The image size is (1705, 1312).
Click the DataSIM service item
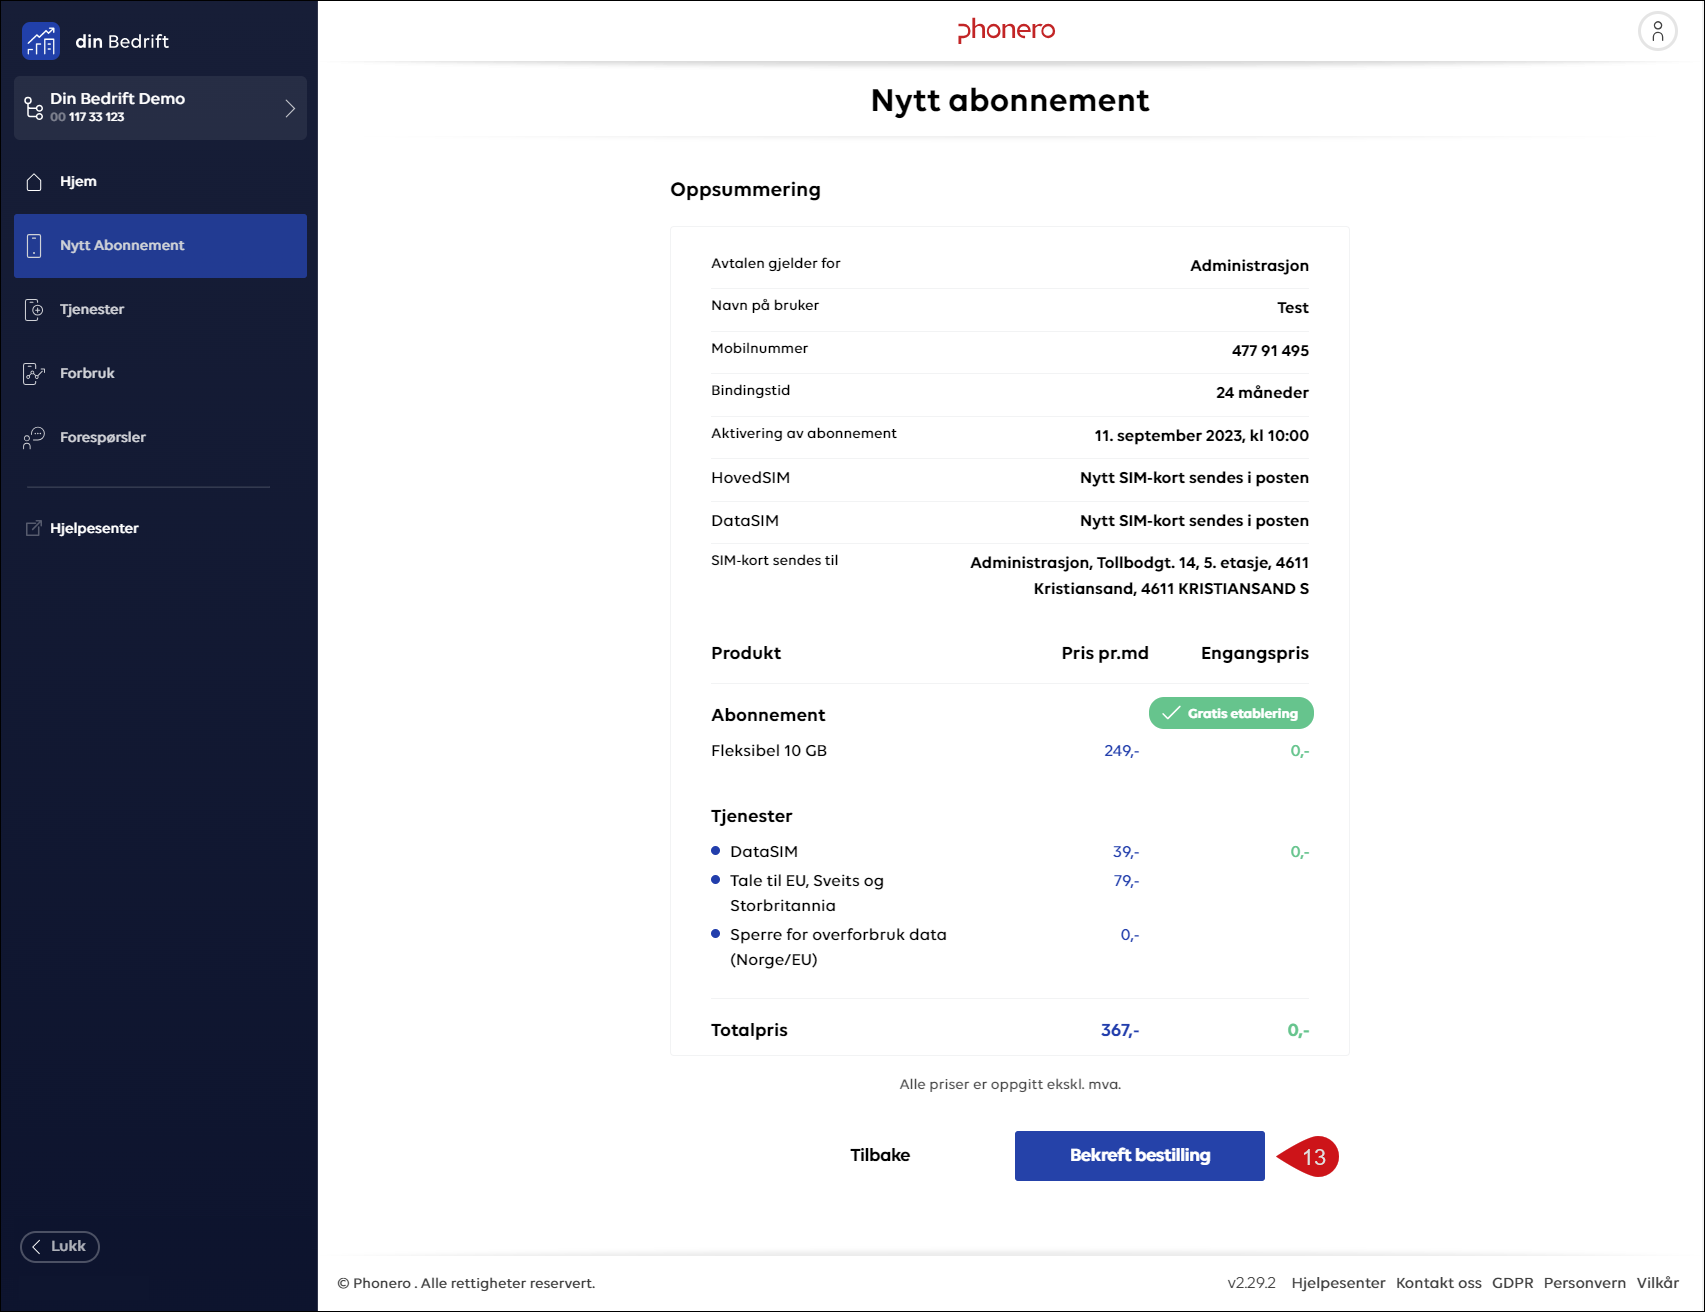click(764, 852)
